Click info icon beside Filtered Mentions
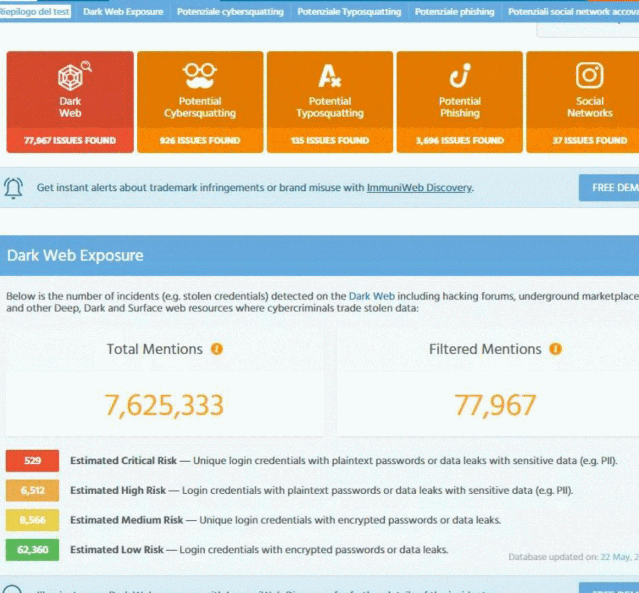639x593 pixels. (555, 349)
